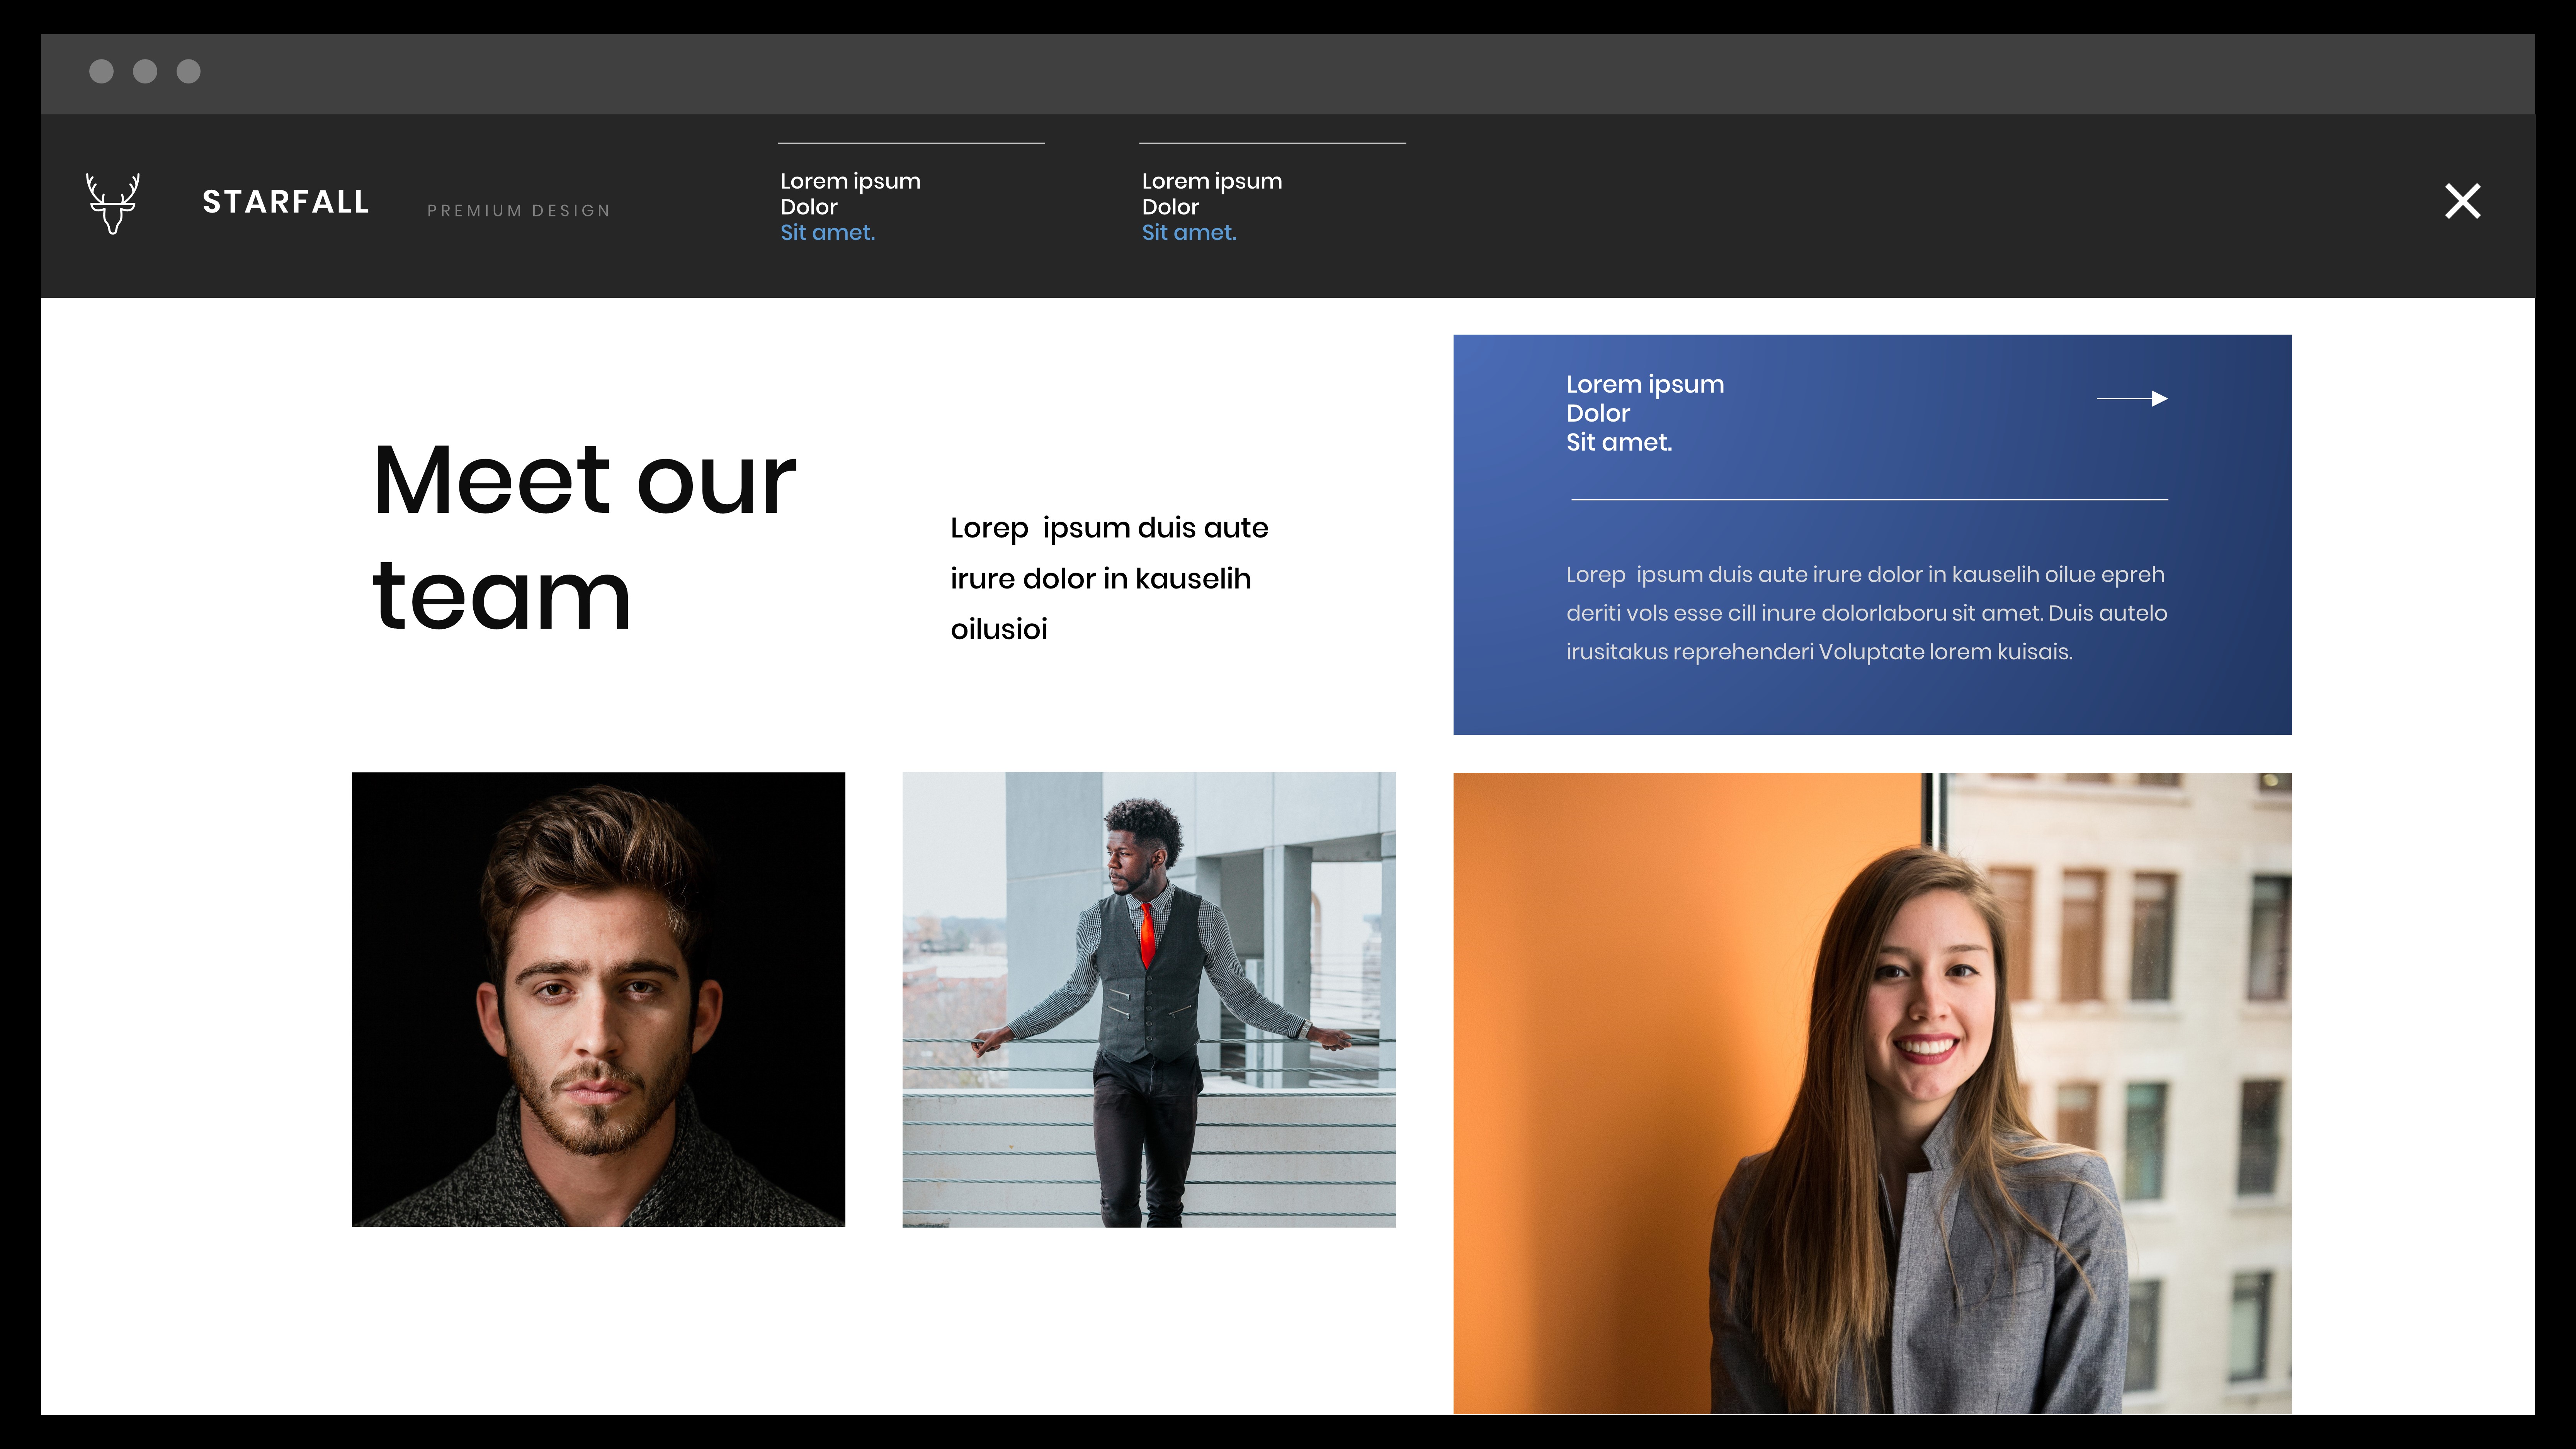This screenshot has height=1449, width=2576.
Task: Select the bearded man portrait photo
Action: click(598, 999)
